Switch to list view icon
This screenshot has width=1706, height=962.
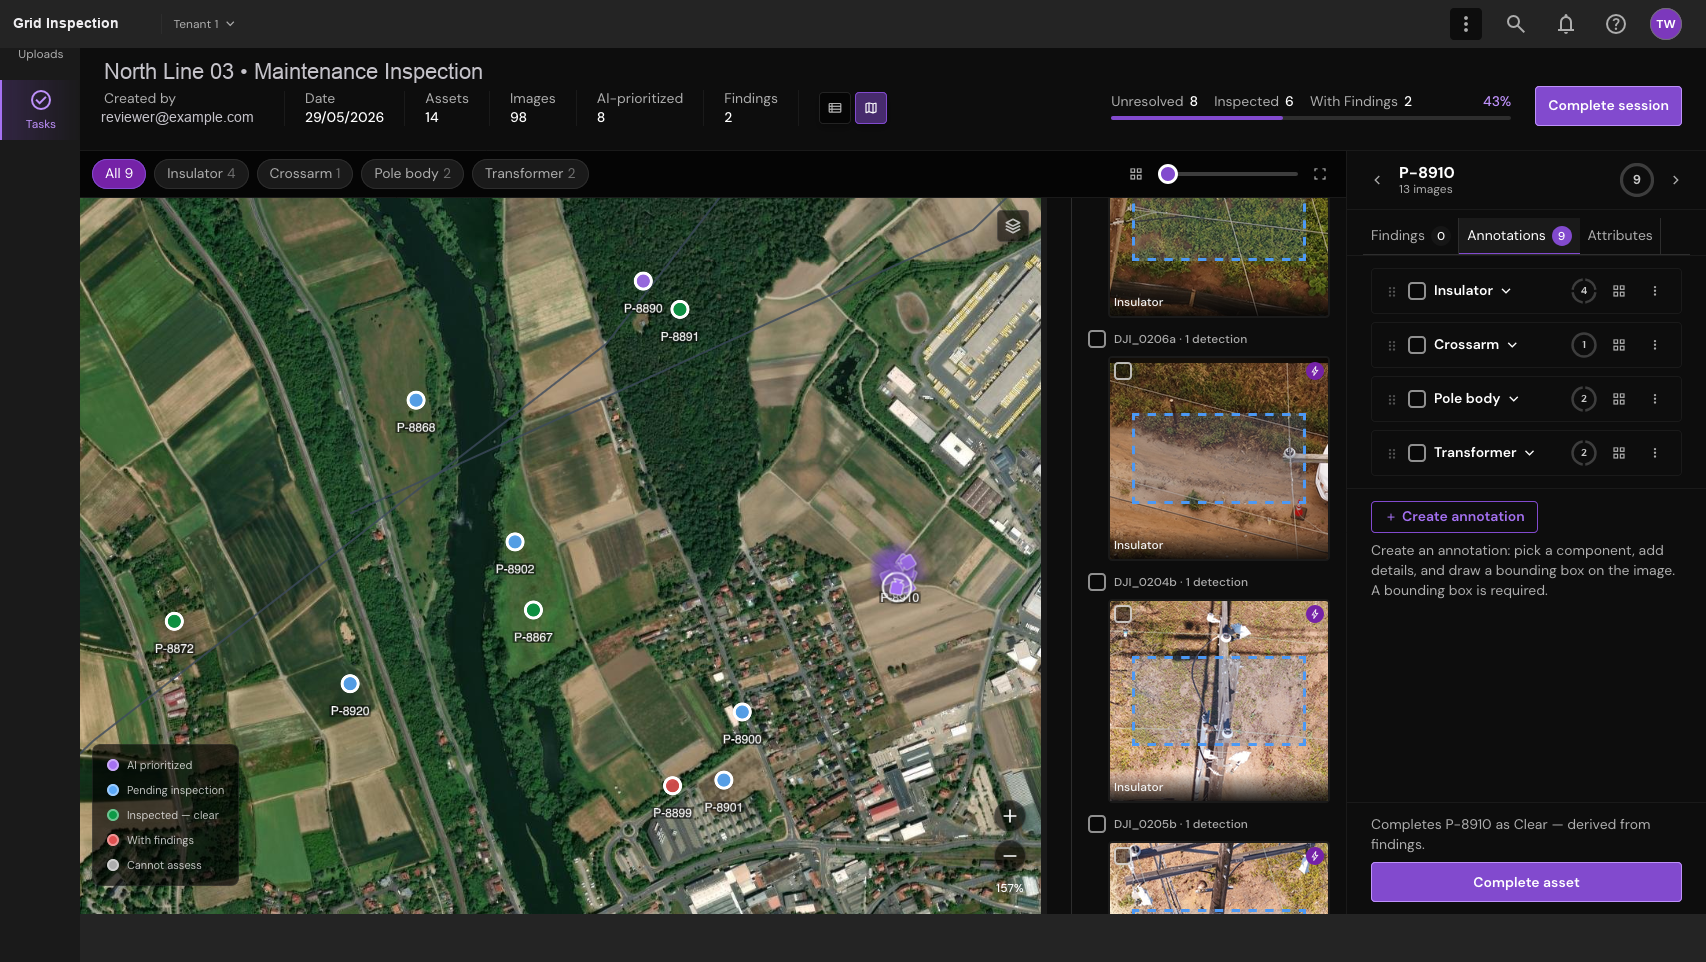point(835,108)
